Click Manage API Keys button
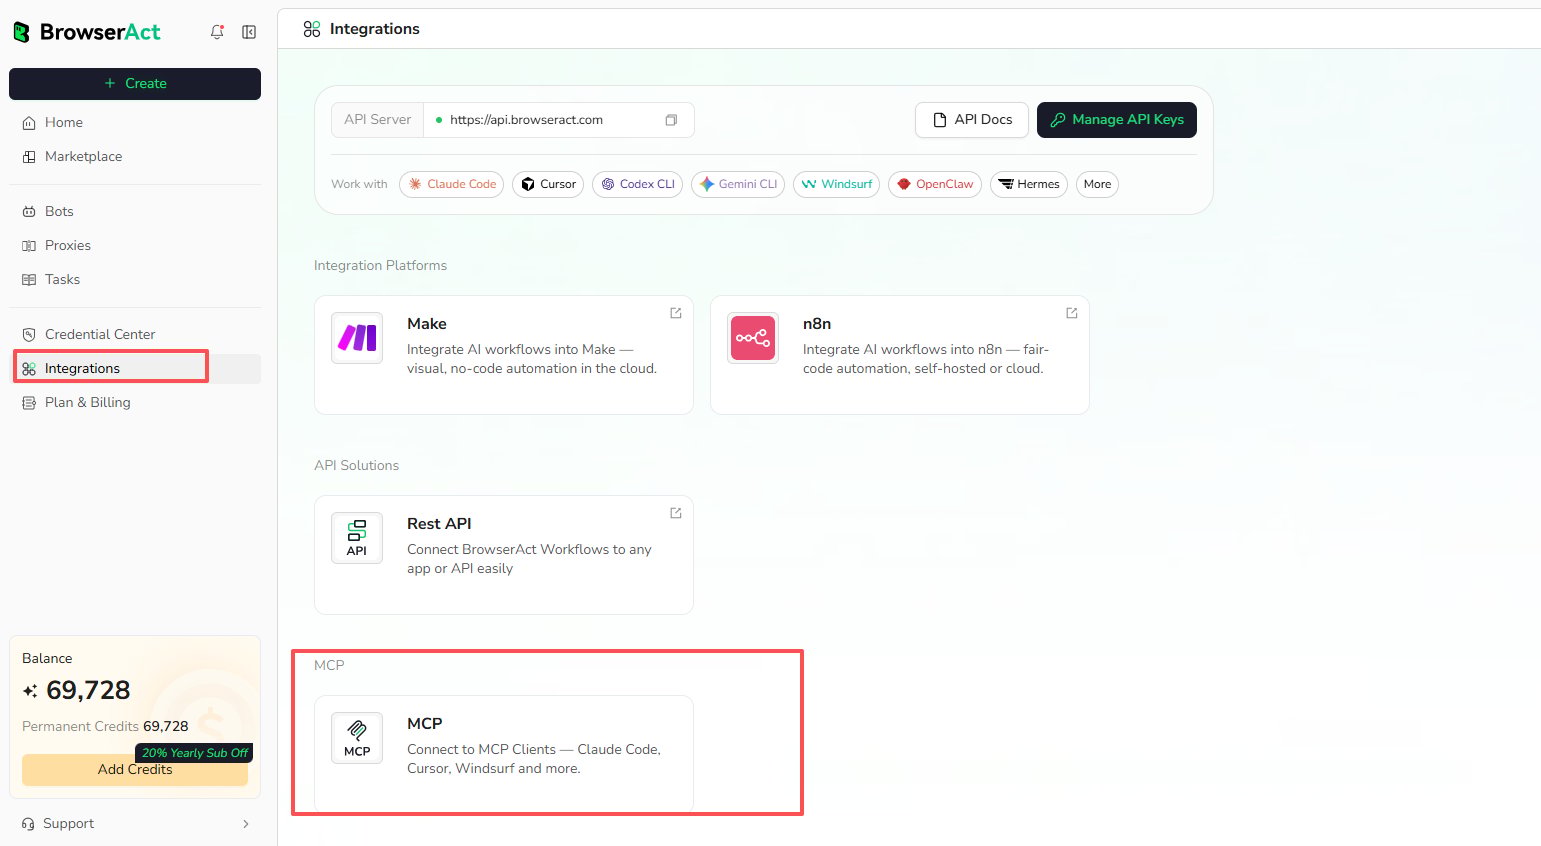Image resolution: width=1541 pixels, height=846 pixels. point(1117,120)
